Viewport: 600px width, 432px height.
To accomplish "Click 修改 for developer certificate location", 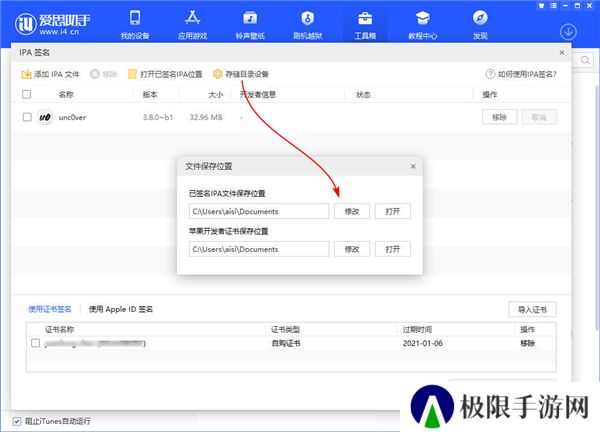I will coord(352,249).
